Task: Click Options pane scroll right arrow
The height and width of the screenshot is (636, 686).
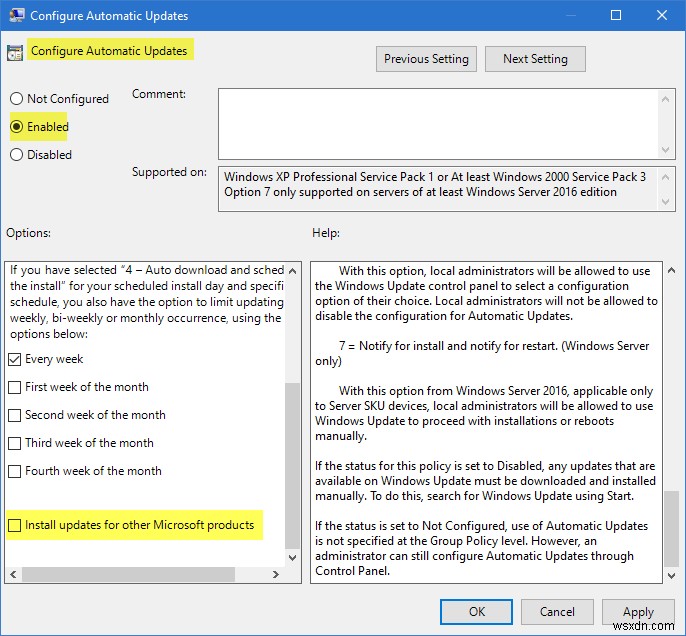Action: pyautogui.click(x=276, y=574)
